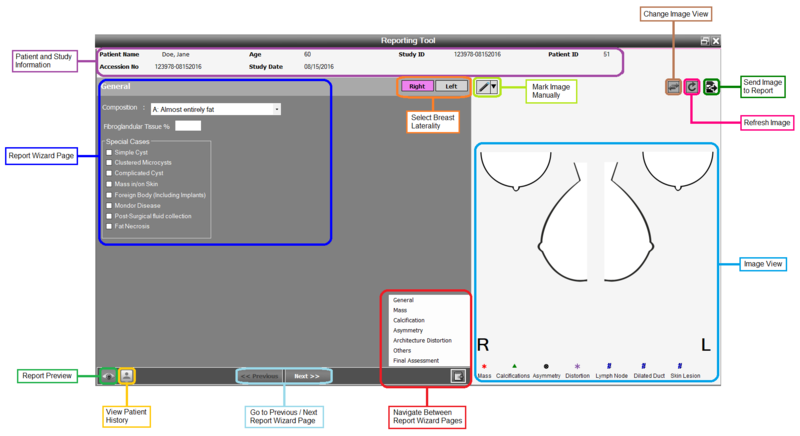Enable the Fat Necrosis checkbox
The width and height of the screenshot is (800, 436).
pos(108,226)
